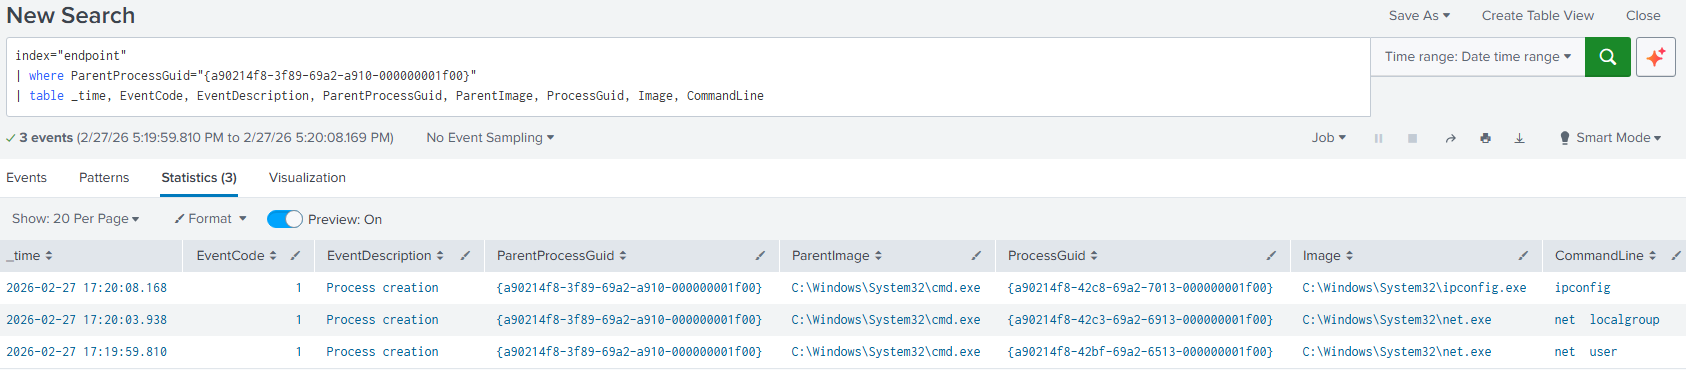Open the Time range picker
1686x375 pixels.
1477,57
